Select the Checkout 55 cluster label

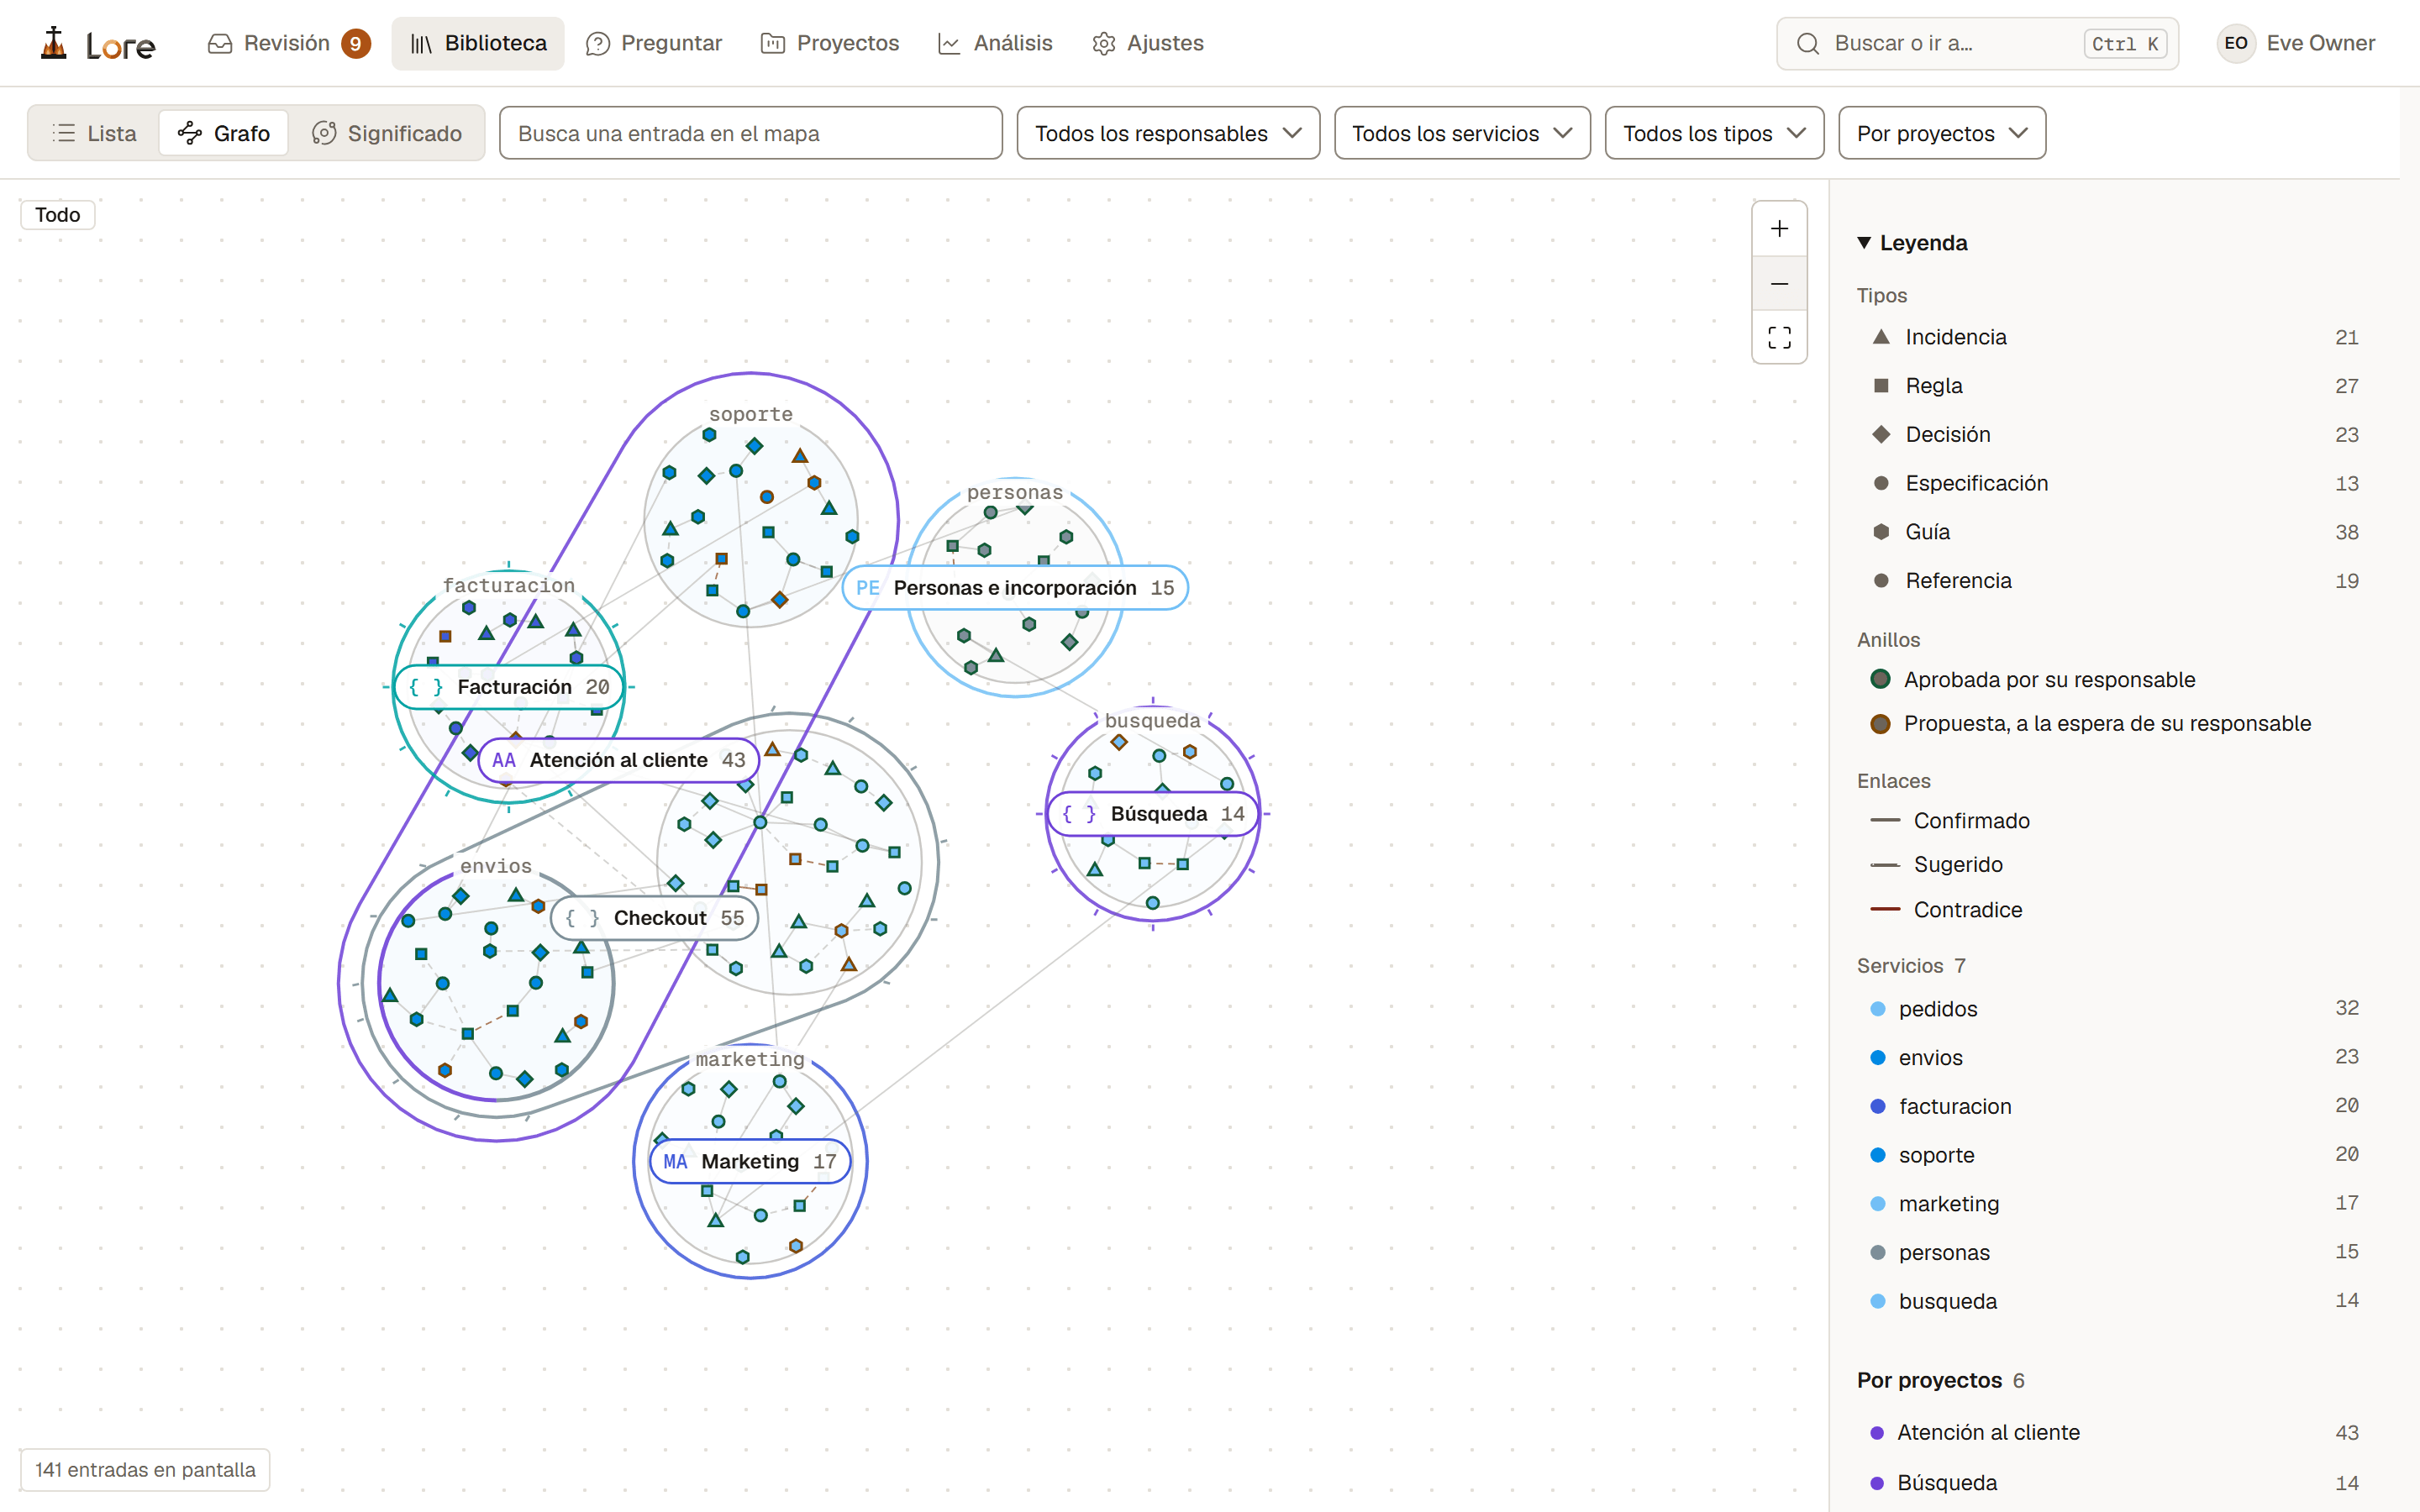click(654, 918)
